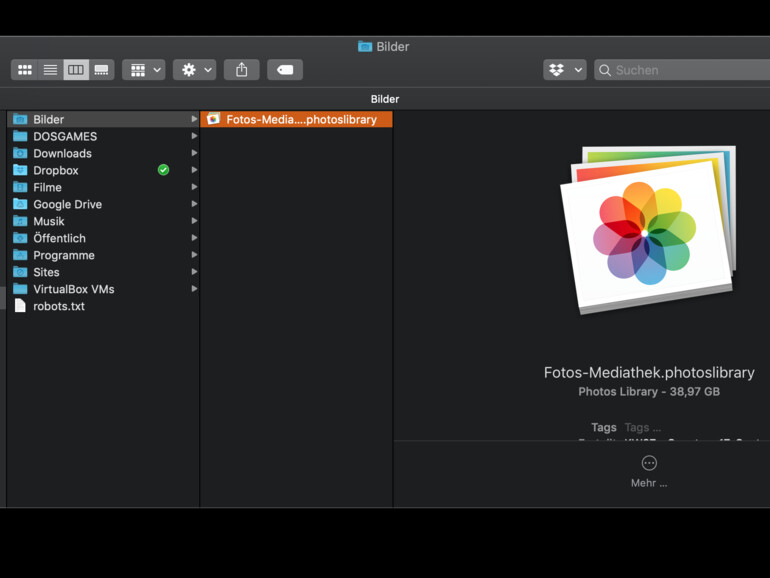Image resolution: width=770 pixels, height=578 pixels.
Task: Switch to icon view
Action: click(25, 70)
